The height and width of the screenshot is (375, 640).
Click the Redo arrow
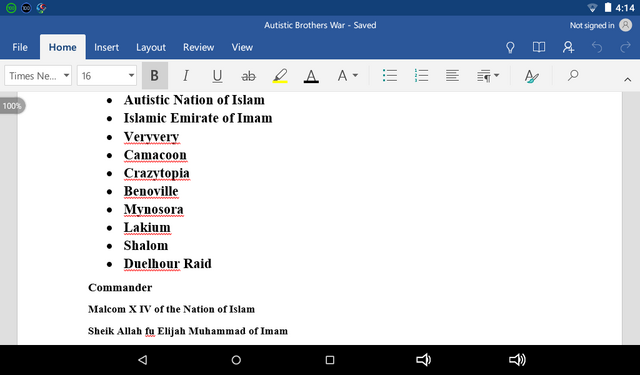click(x=625, y=47)
